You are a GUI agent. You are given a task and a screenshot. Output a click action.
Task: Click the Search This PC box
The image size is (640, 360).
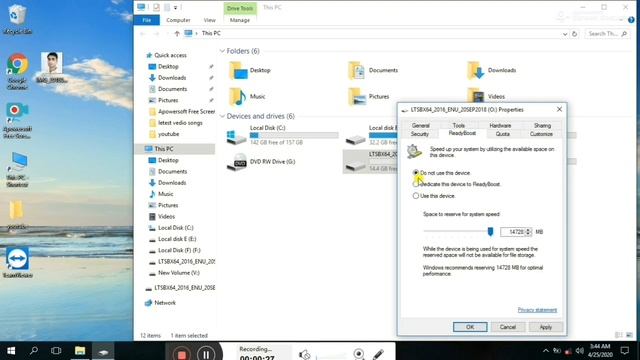pyautogui.click(x=607, y=33)
